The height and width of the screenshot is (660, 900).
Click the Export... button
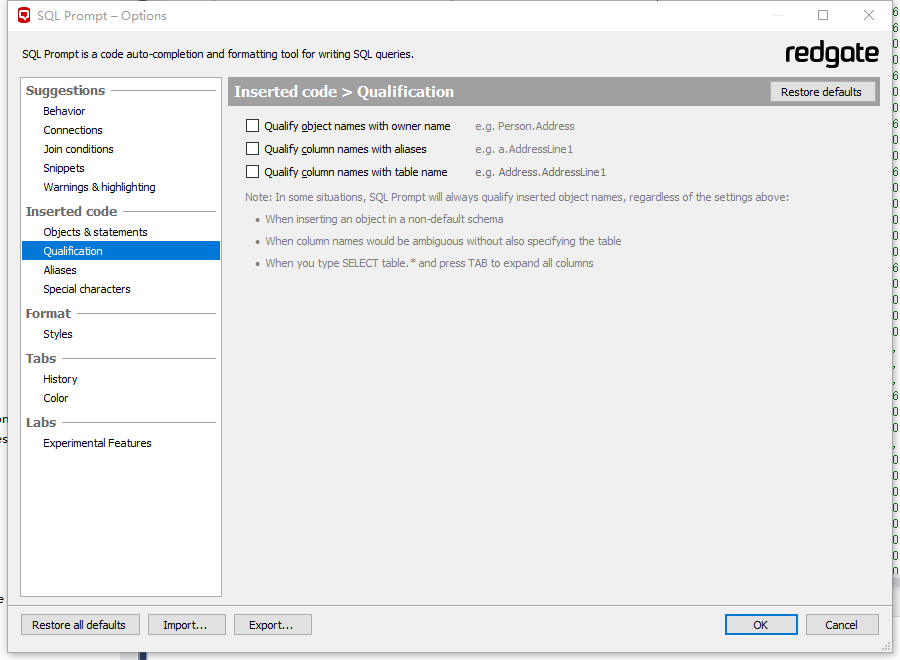[273, 624]
